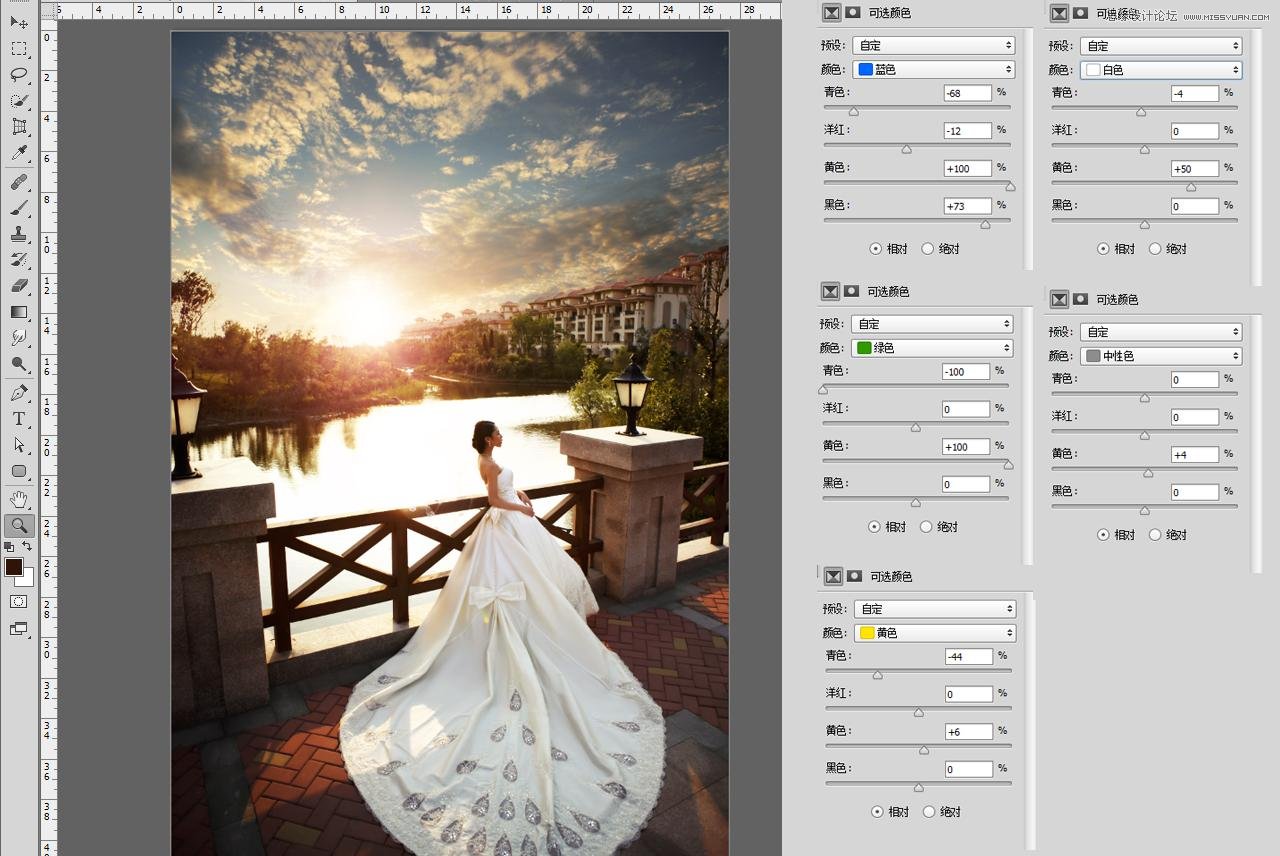Open the background color picker
1280x856 pixels.
28,579
